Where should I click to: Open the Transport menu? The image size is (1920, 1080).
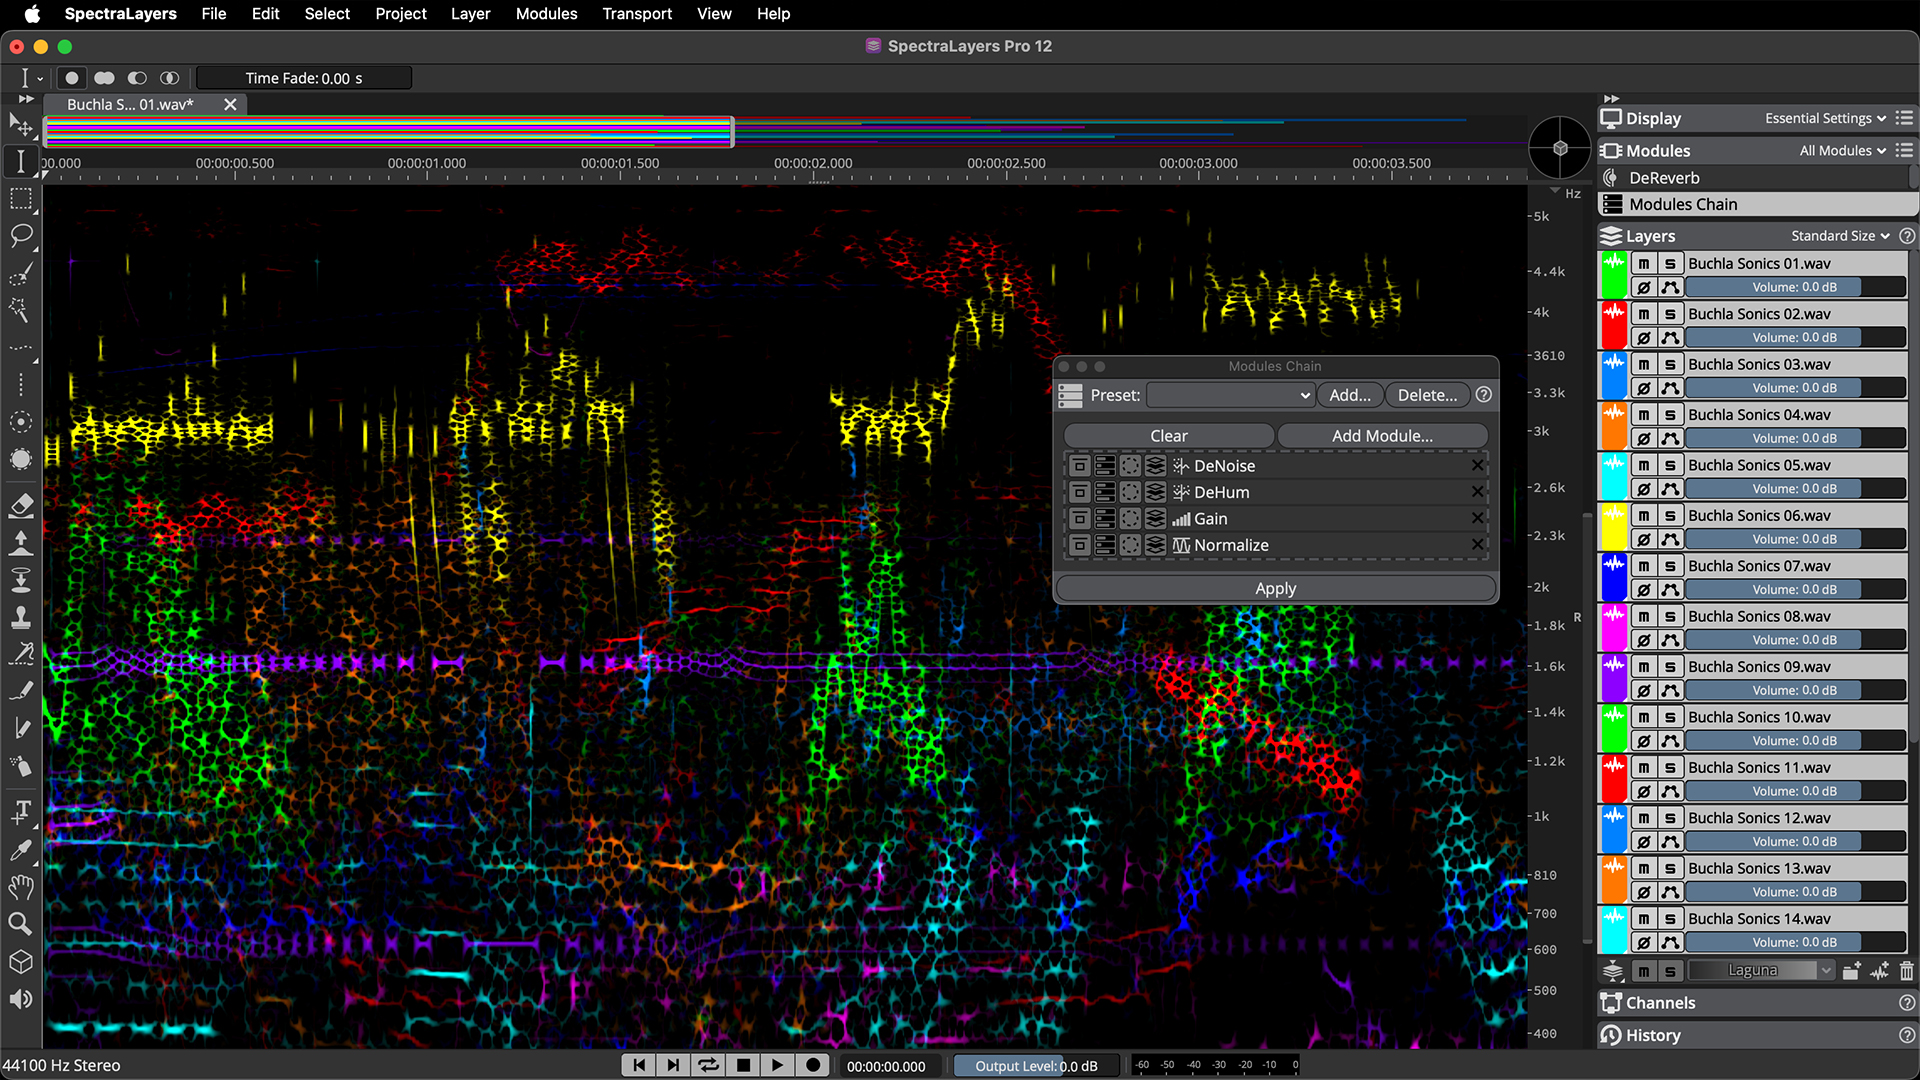[637, 14]
